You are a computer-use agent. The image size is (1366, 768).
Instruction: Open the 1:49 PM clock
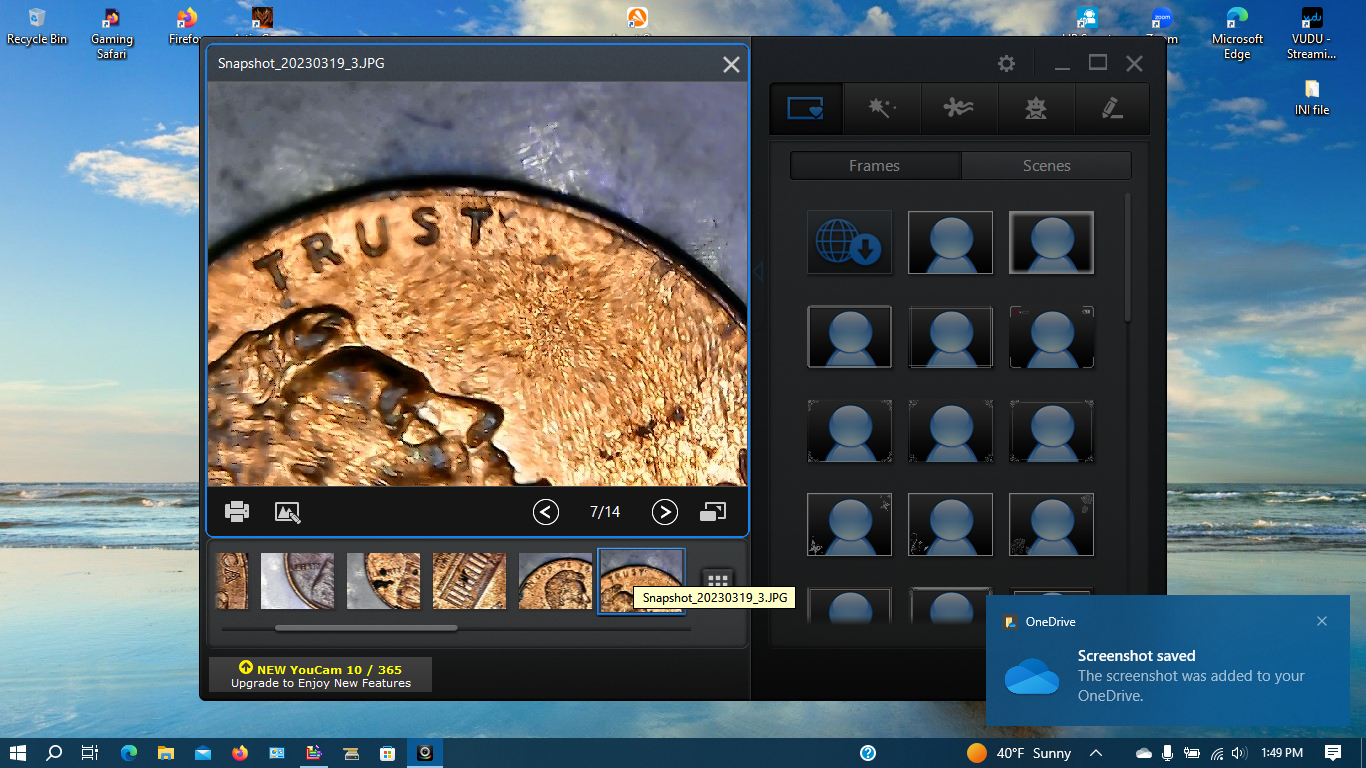point(1281,753)
